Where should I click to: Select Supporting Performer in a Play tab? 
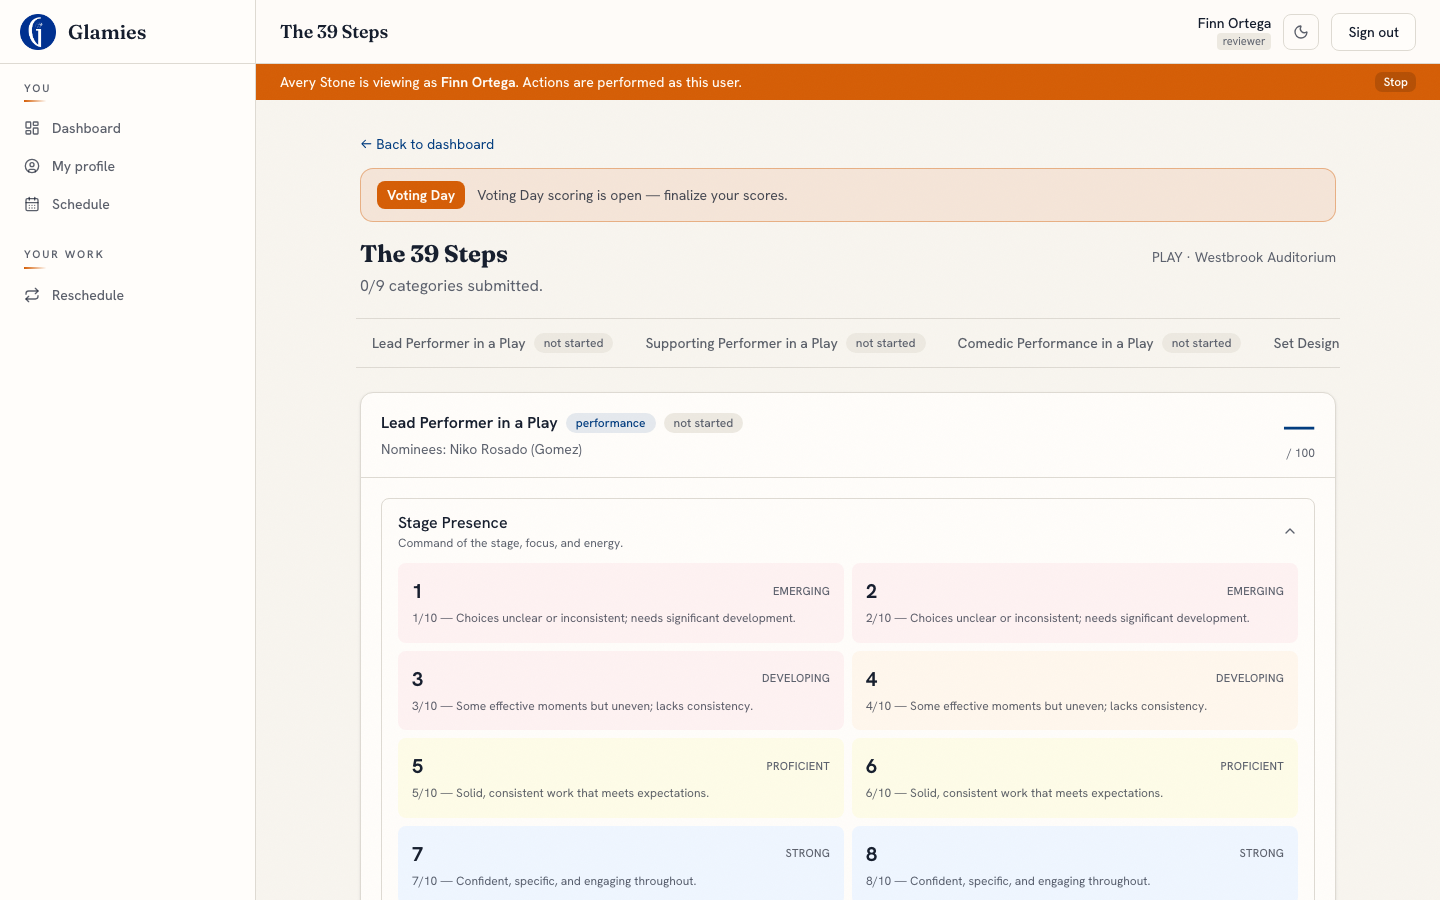pos(785,343)
